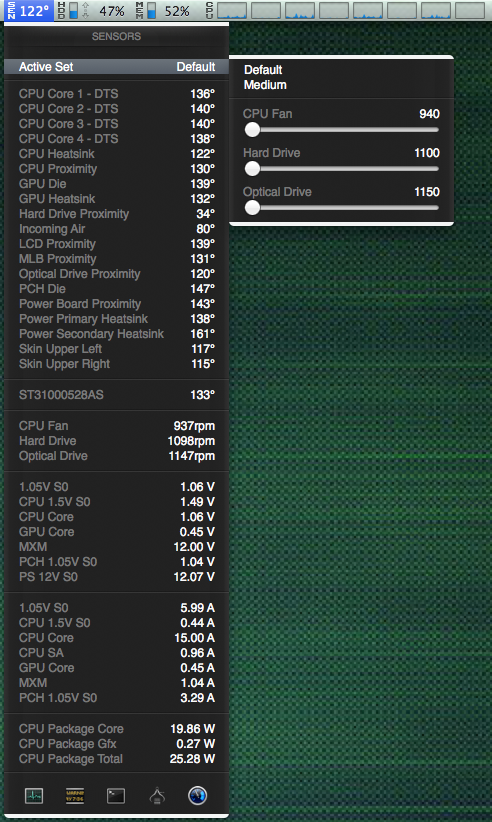Click the HDD usage bar icon in menu bar
Image resolution: width=492 pixels, height=822 pixels.
click(x=74, y=10)
